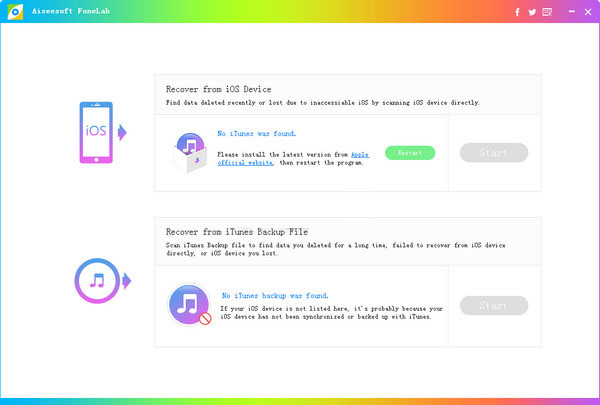Select the iTunes music note circle icon

click(x=97, y=281)
